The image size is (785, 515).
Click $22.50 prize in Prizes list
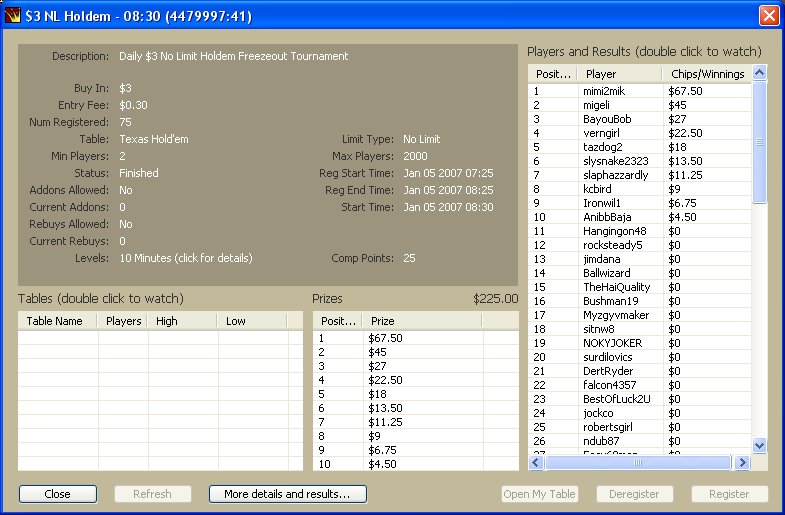[385, 380]
